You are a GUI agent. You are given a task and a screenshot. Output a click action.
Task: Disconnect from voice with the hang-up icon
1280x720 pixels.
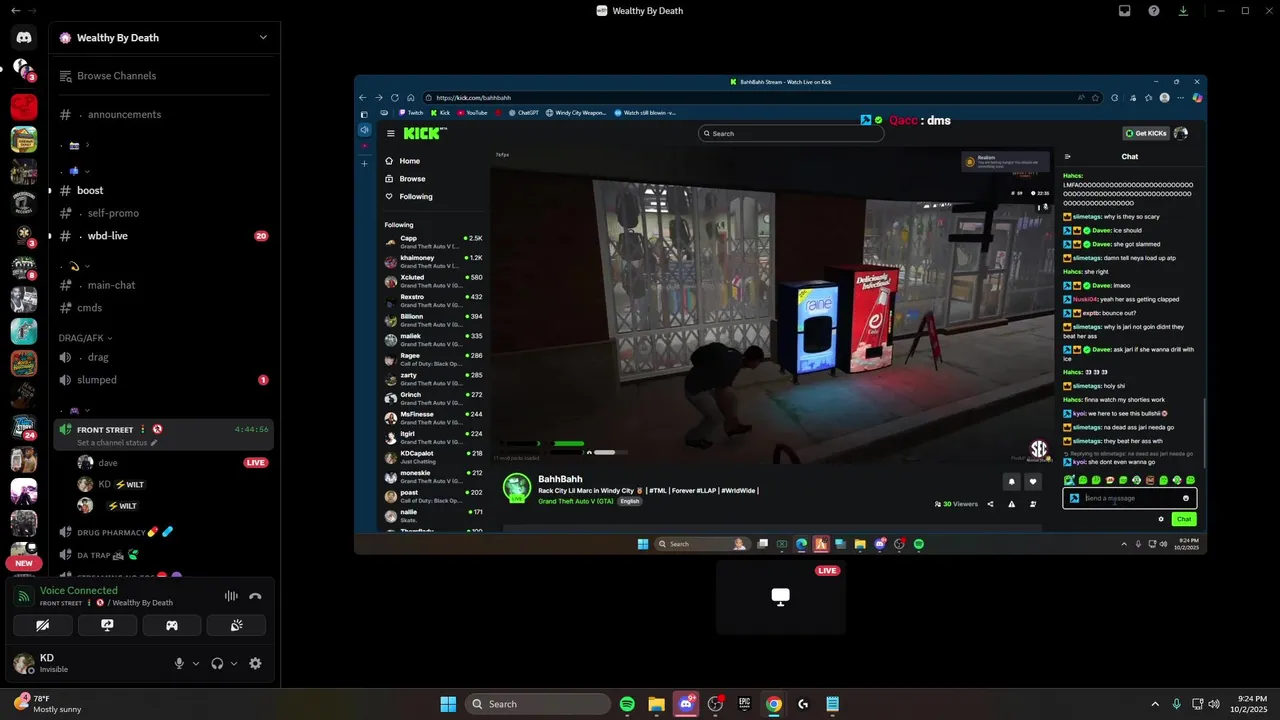coord(255,596)
